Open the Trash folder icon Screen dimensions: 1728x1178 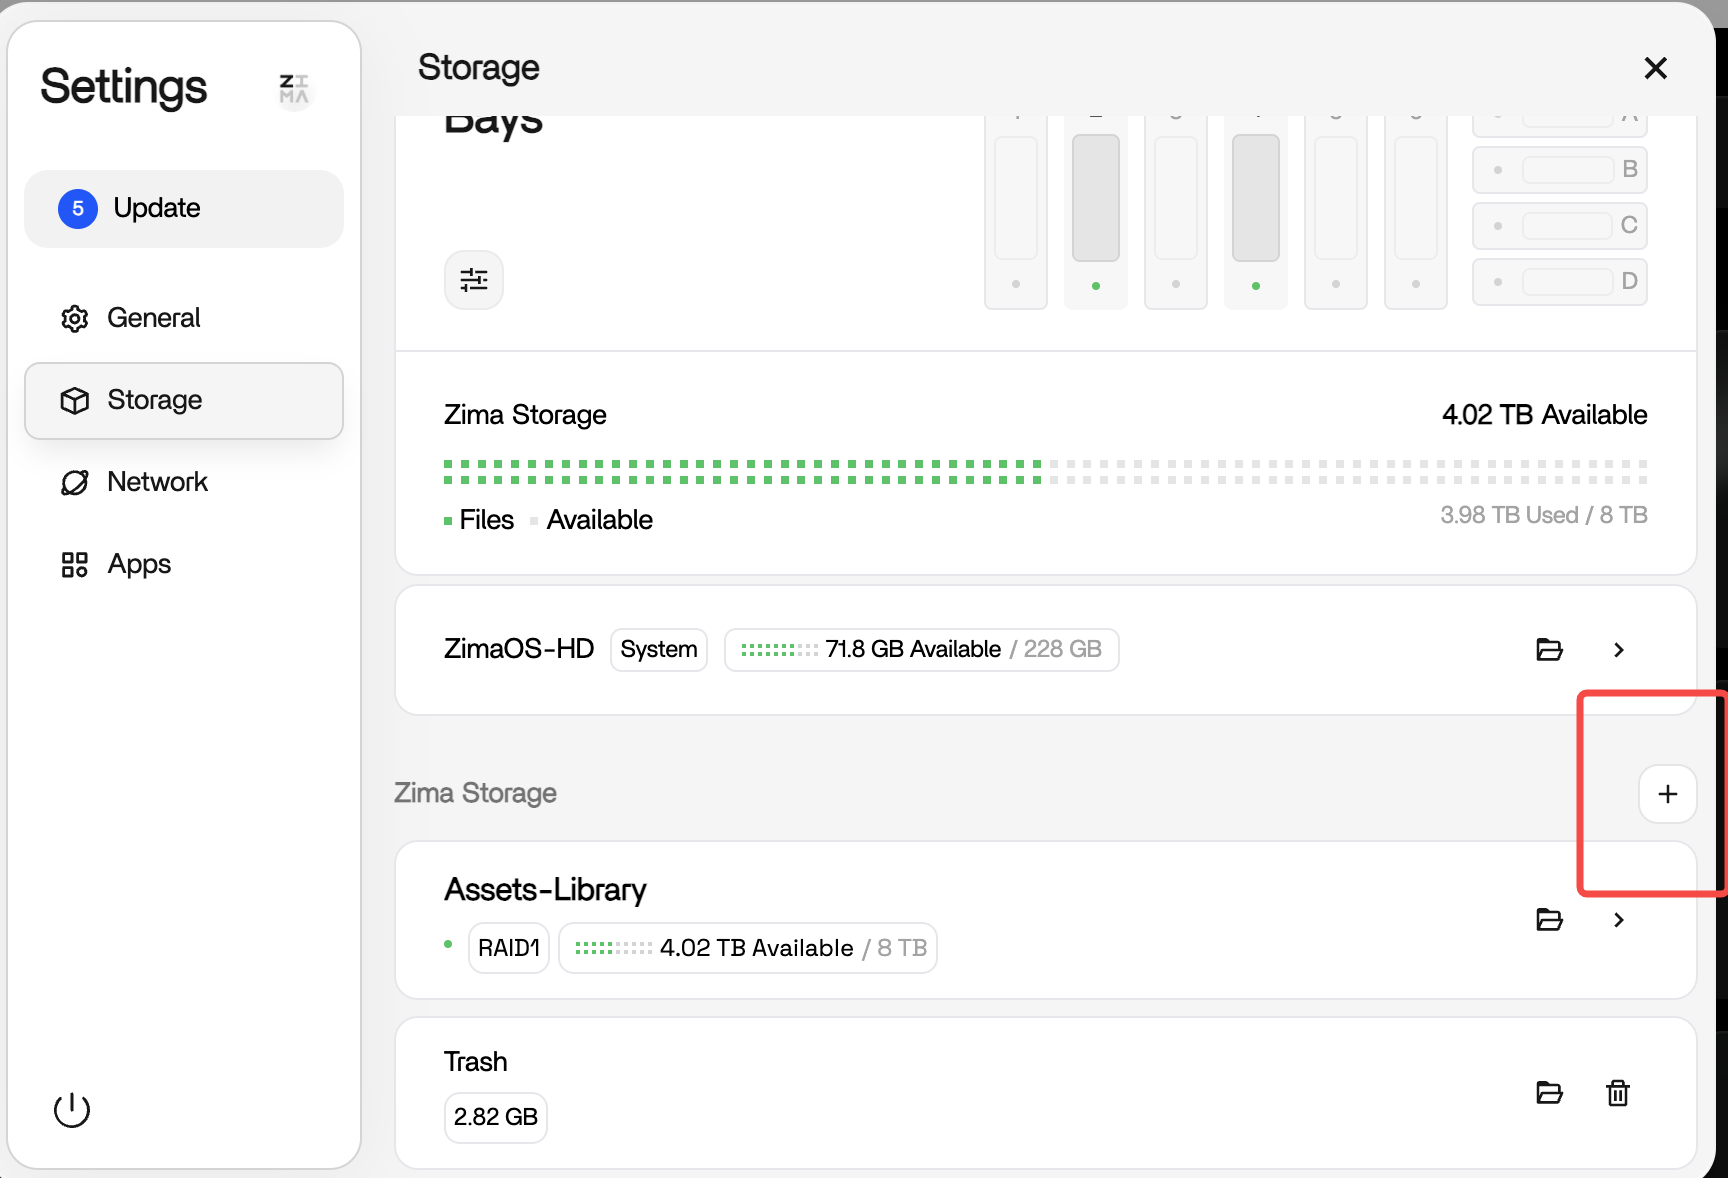point(1549,1093)
